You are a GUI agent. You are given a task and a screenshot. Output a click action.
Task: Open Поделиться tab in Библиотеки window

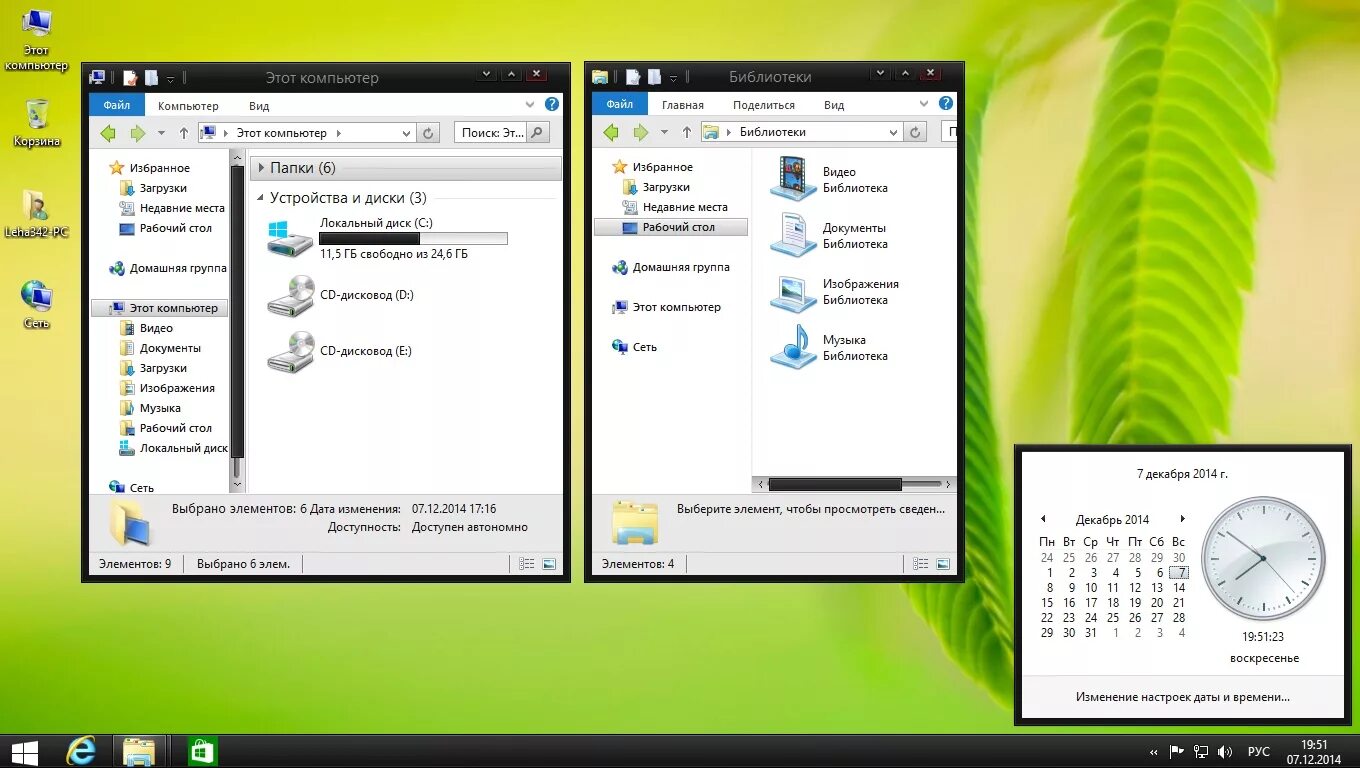[x=763, y=104]
